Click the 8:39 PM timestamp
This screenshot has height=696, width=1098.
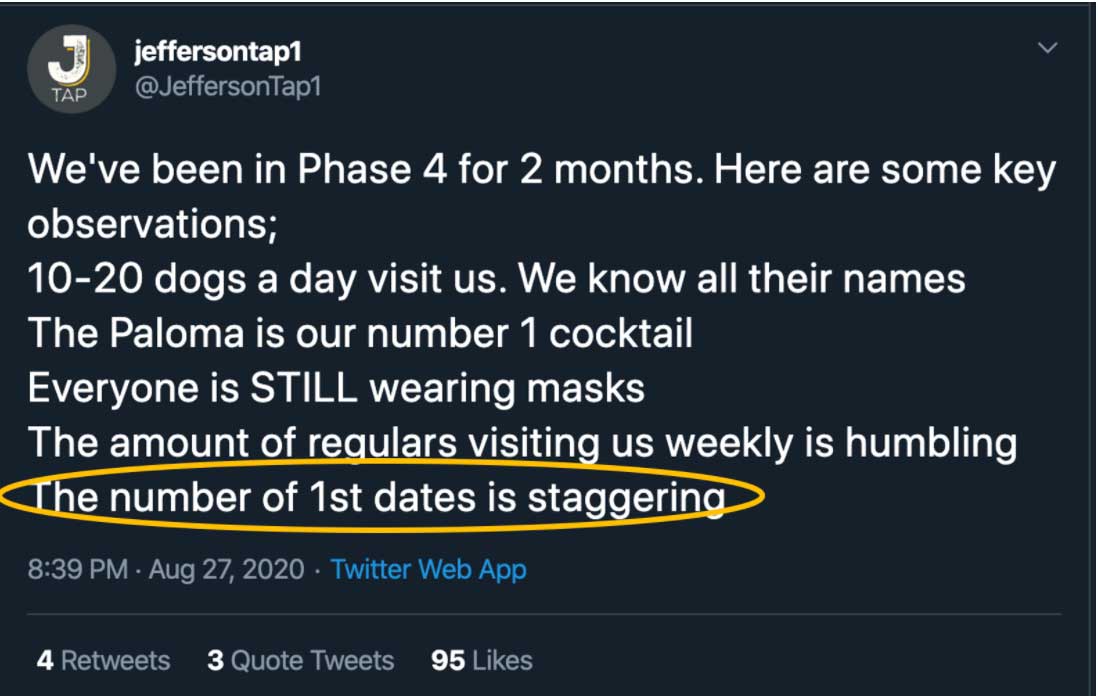point(78,570)
